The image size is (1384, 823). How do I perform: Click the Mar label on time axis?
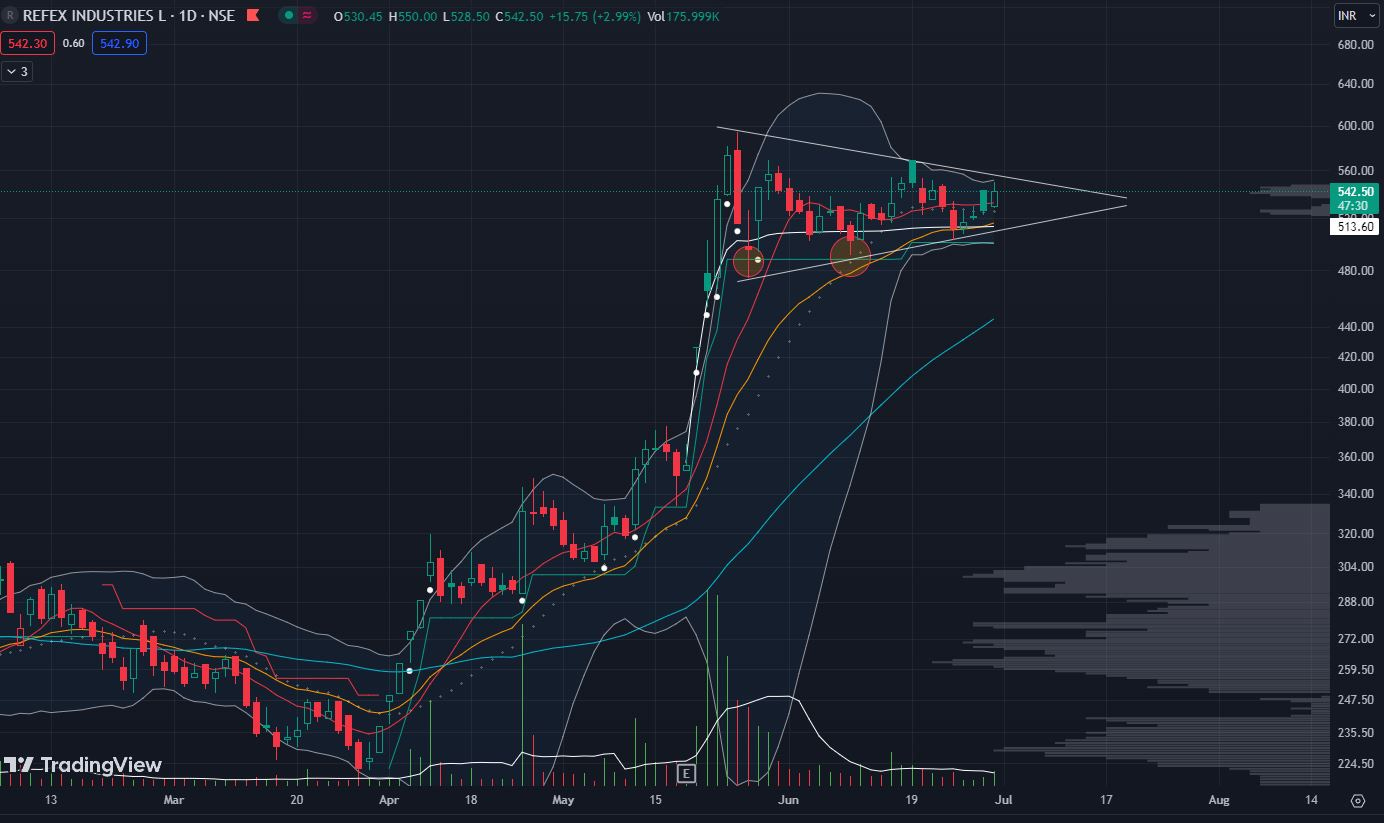pos(174,801)
